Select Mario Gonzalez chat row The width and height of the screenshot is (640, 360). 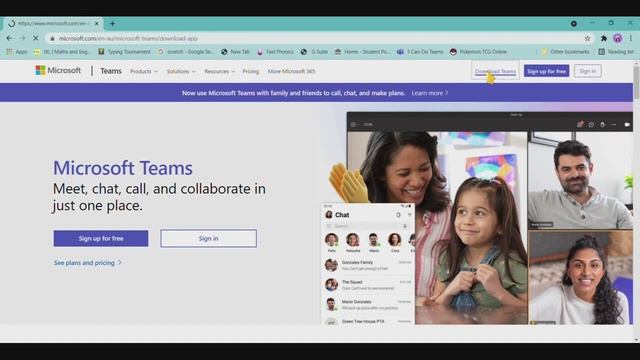click(368, 304)
